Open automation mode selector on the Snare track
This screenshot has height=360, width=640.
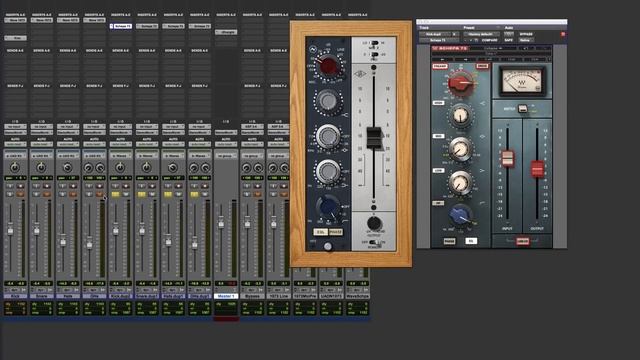(41, 144)
